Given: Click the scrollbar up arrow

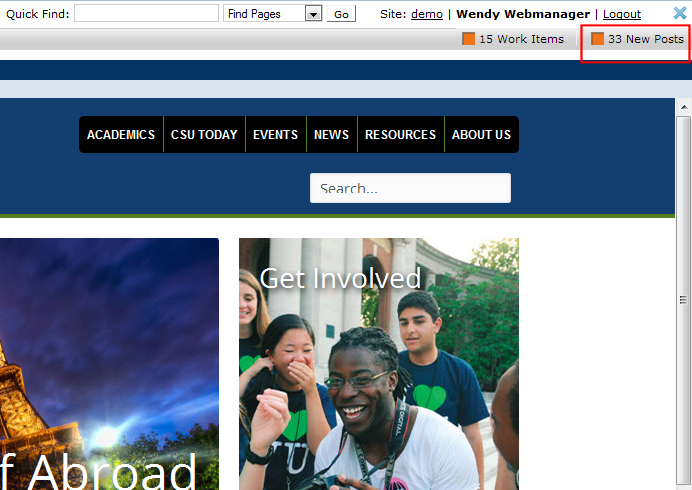Looking at the screenshot, I should pyautogui.click(x=684, y=107).
